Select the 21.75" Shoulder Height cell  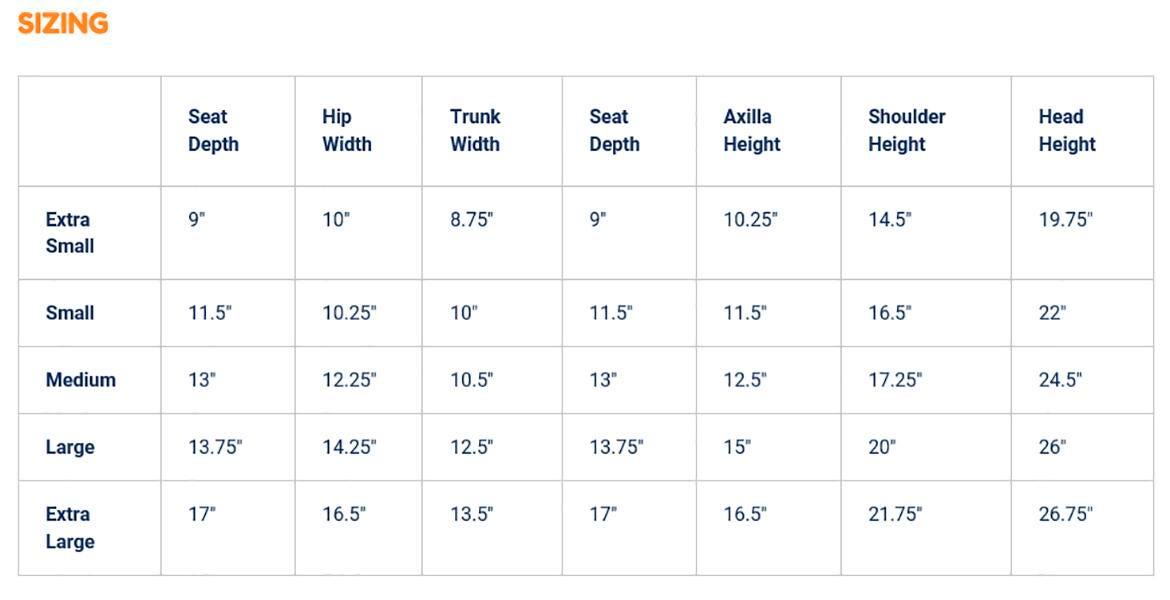pyautogui.click(x=894, y=514)
